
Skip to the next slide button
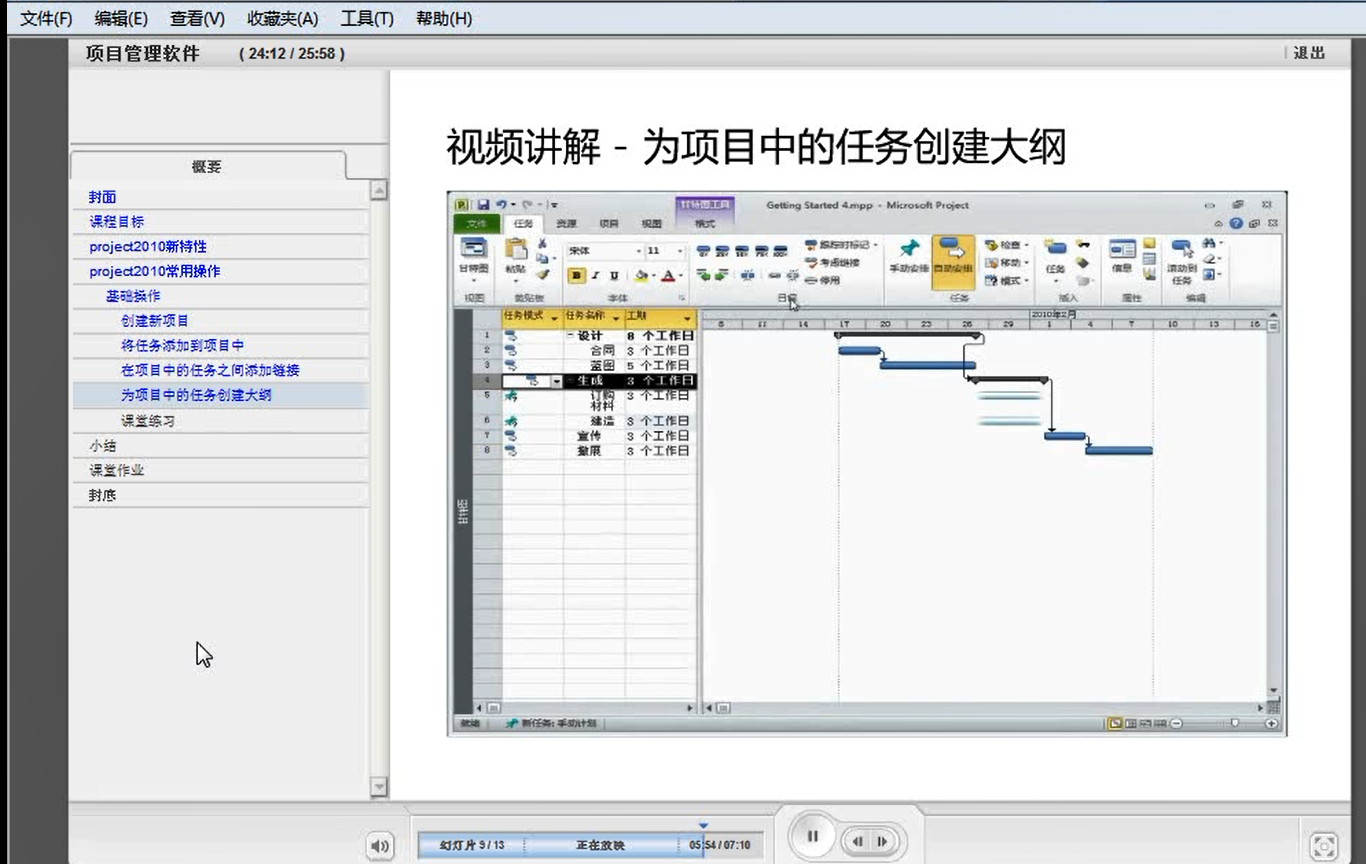tap(882, 842)
